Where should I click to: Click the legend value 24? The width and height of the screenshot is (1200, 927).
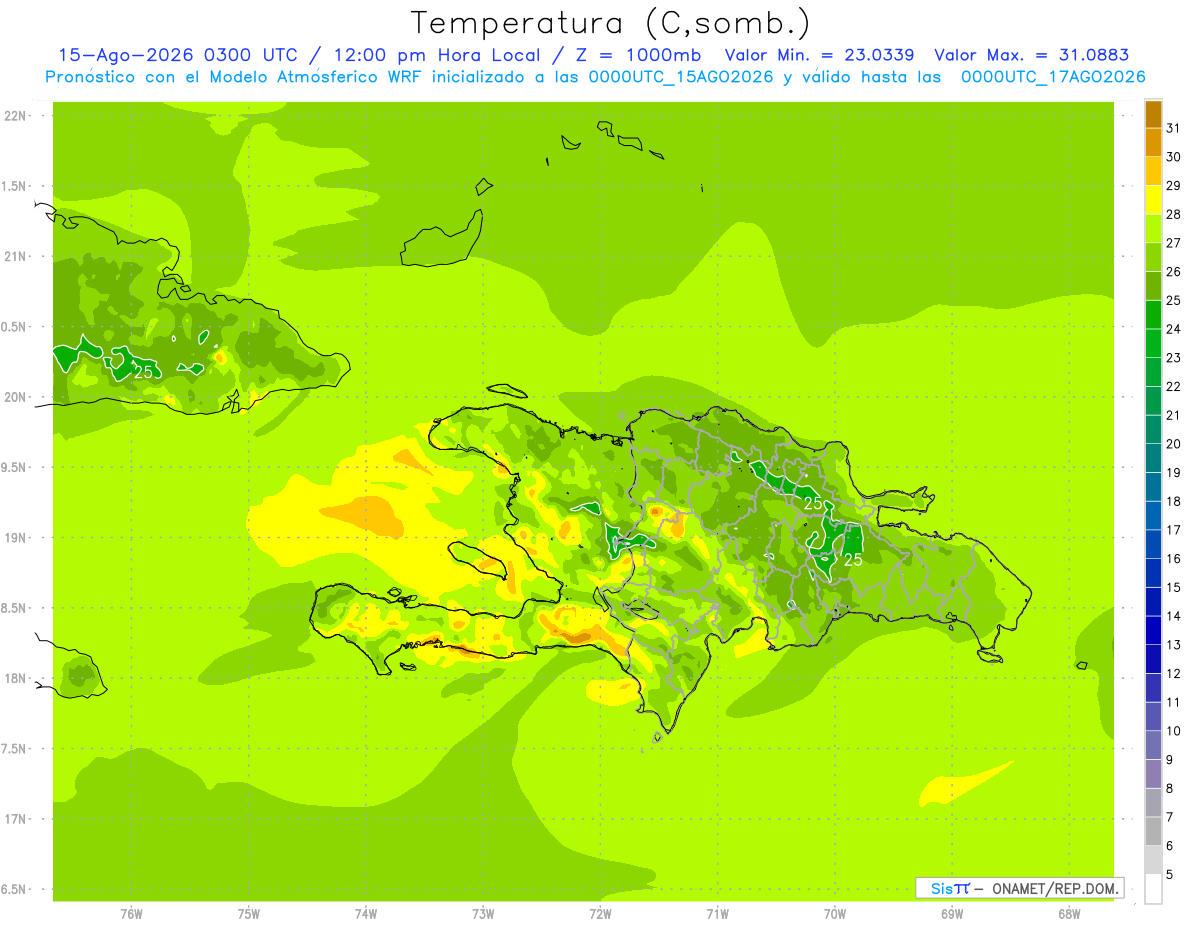(x=1174, y=329)
